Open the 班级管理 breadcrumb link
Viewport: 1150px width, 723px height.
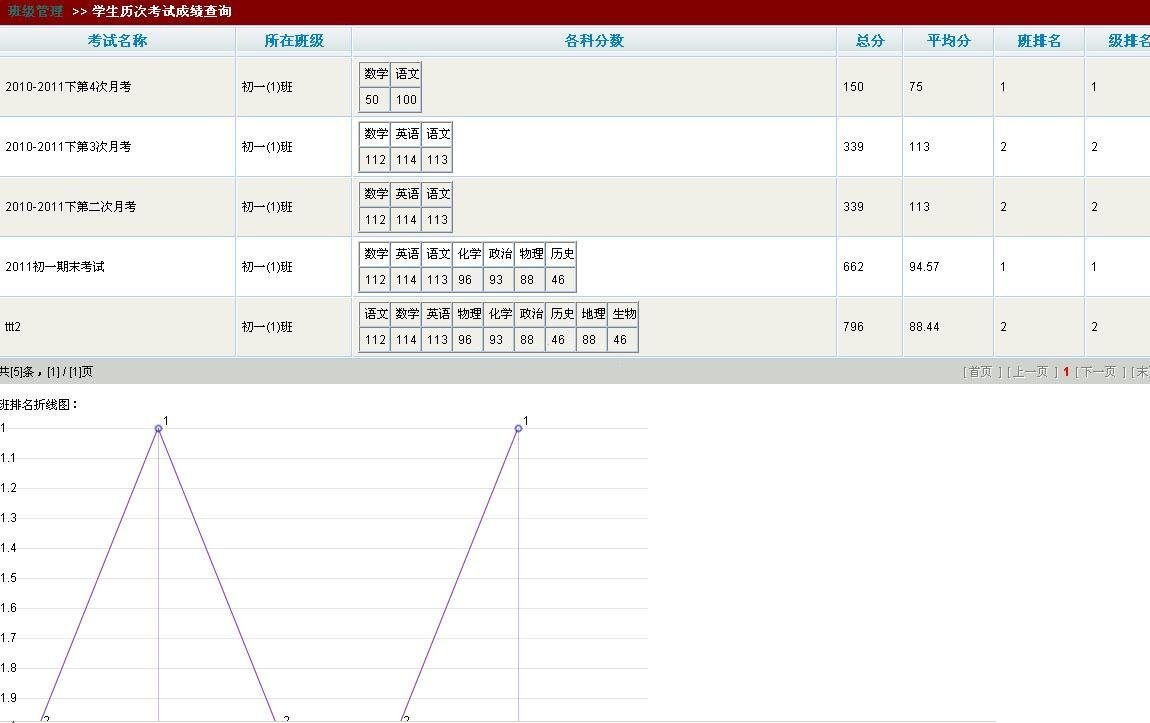35,12
